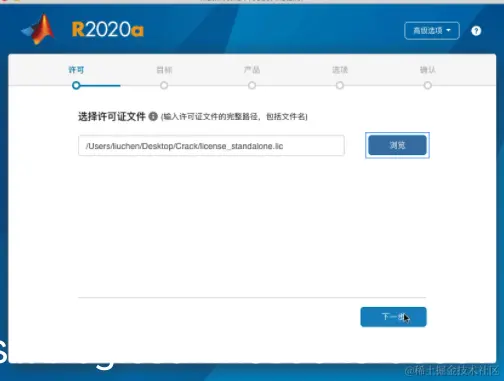Click the 浏览 browse button
This screenshot has height=381, width=504.
coord(397,145)
